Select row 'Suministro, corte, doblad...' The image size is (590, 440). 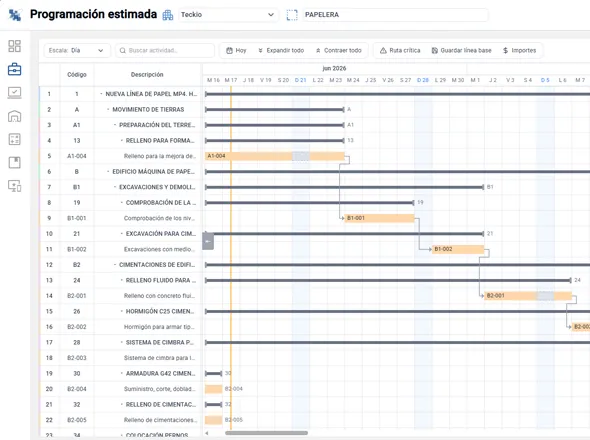[120, 389]
